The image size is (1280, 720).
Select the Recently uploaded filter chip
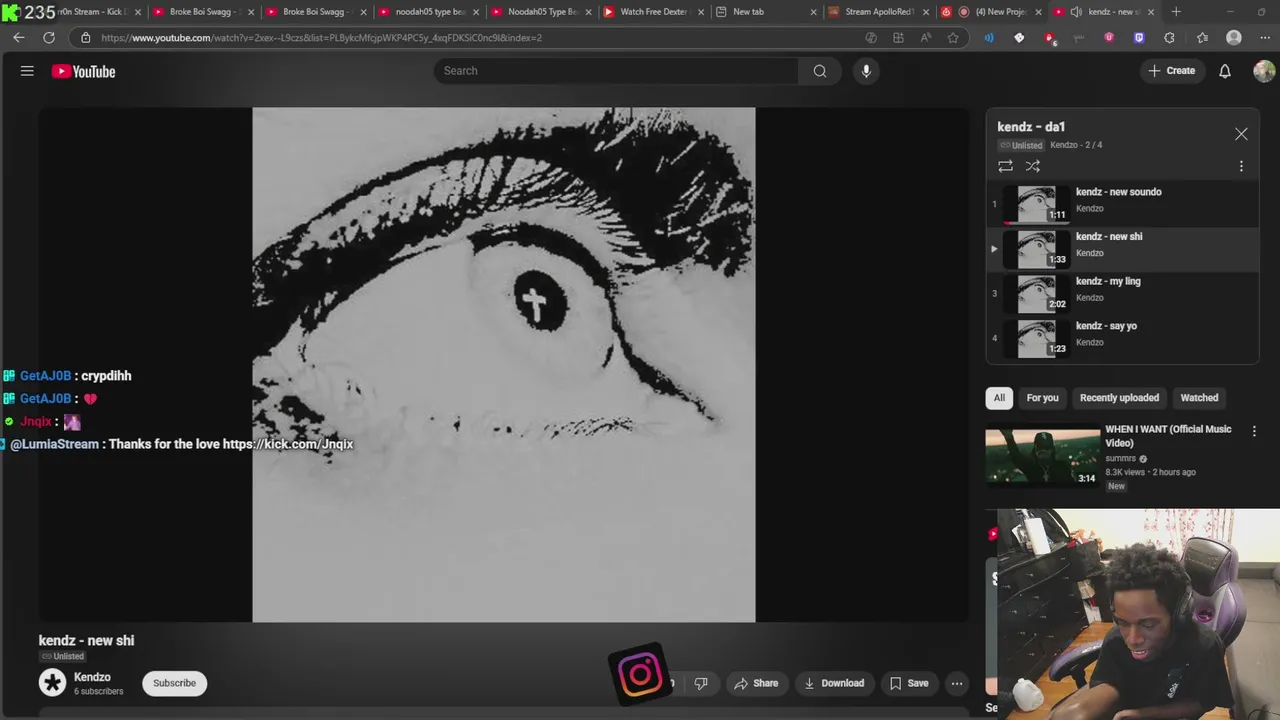[1119, 398]
